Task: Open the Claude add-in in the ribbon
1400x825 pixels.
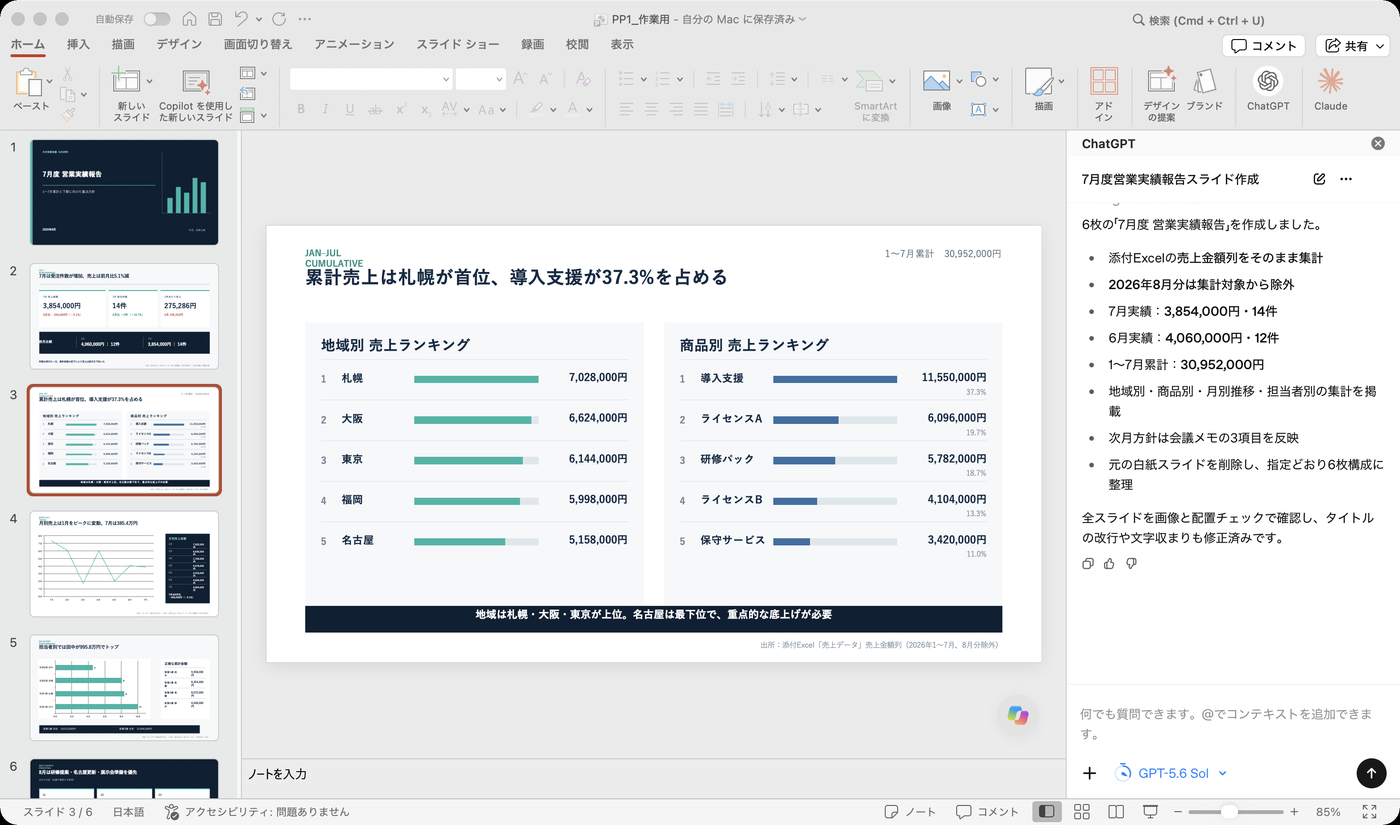Action: [1330, 89]
